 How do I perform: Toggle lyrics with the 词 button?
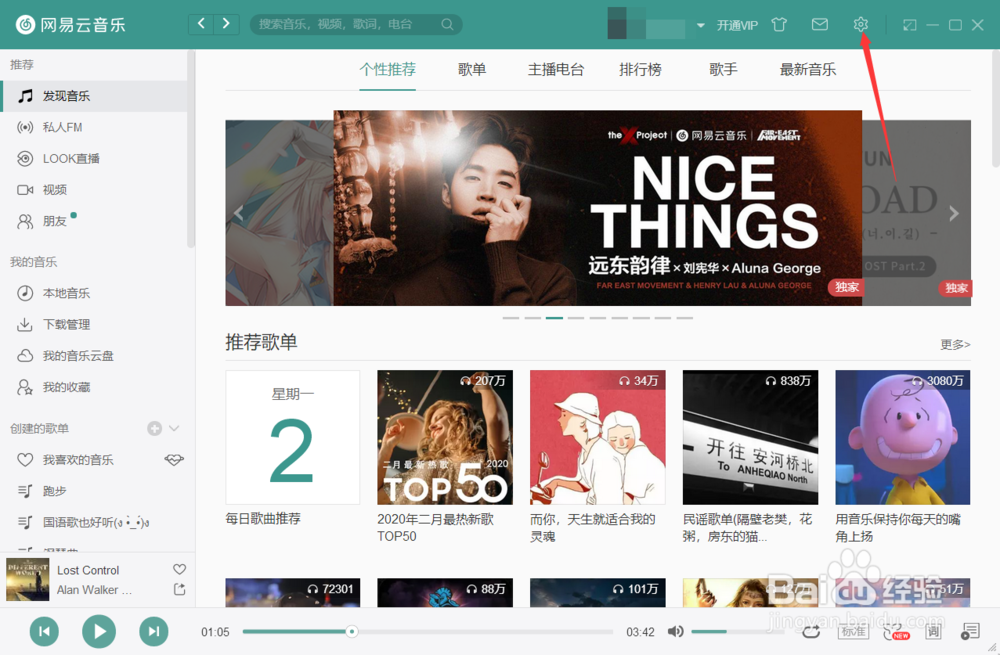pyautogui.click(x=933, y=631)
